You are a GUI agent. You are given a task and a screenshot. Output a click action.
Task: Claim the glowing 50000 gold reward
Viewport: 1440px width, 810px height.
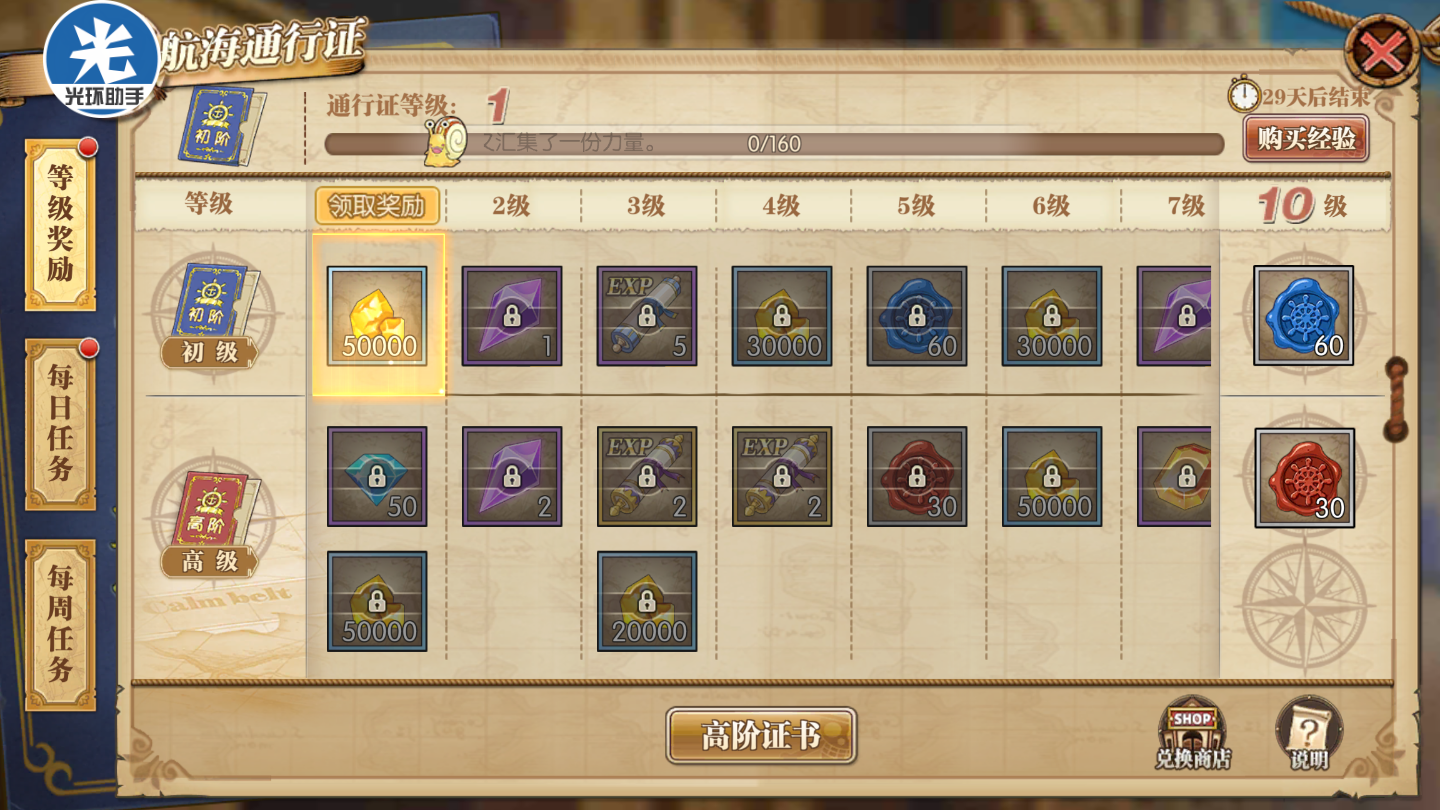click(377, 316)
